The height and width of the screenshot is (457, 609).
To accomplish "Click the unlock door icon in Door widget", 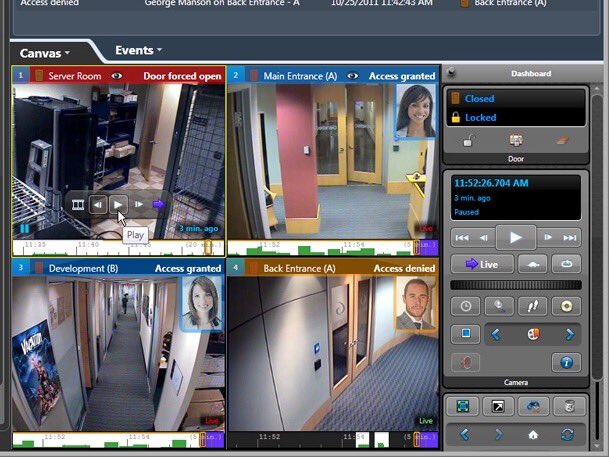I will [x=468, y=141].
